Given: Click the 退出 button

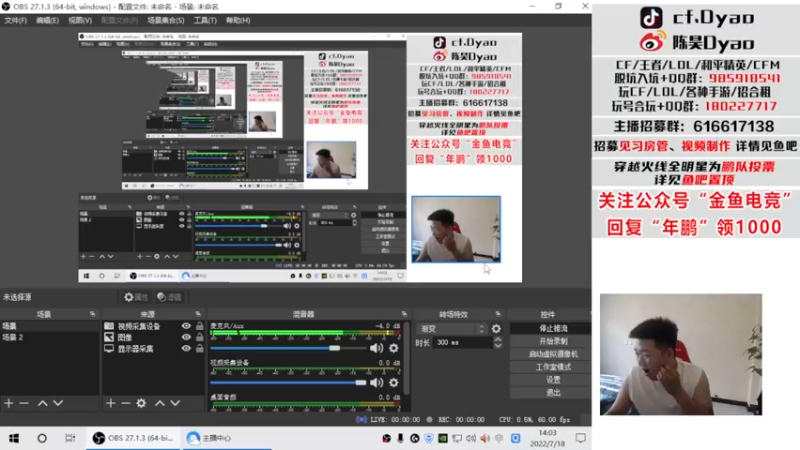Looking at the screenshot, I should tap(551, 393).
